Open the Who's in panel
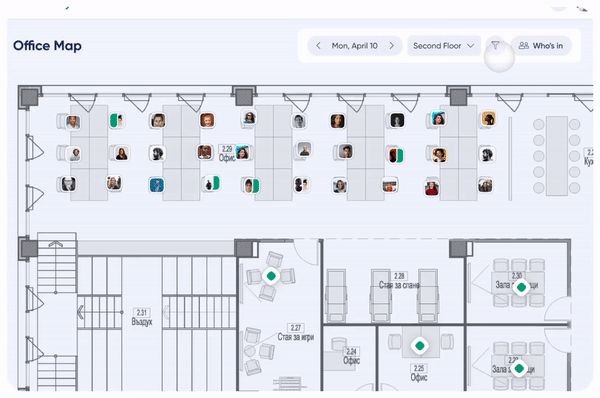The height and width of the screenshot is (398, 600). coord(541,46)
